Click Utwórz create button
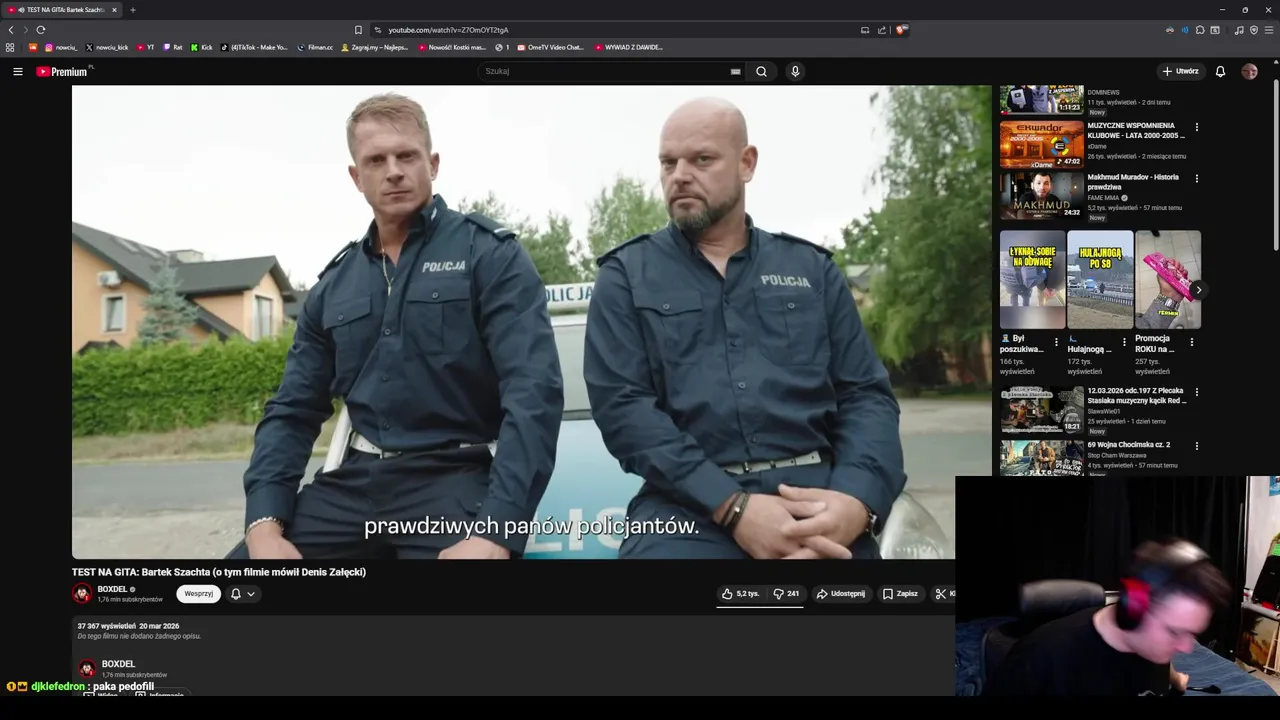Image resolution: width=1280 pixels, height=720 pixels. pyautogui.click(x=1180, y=71)
